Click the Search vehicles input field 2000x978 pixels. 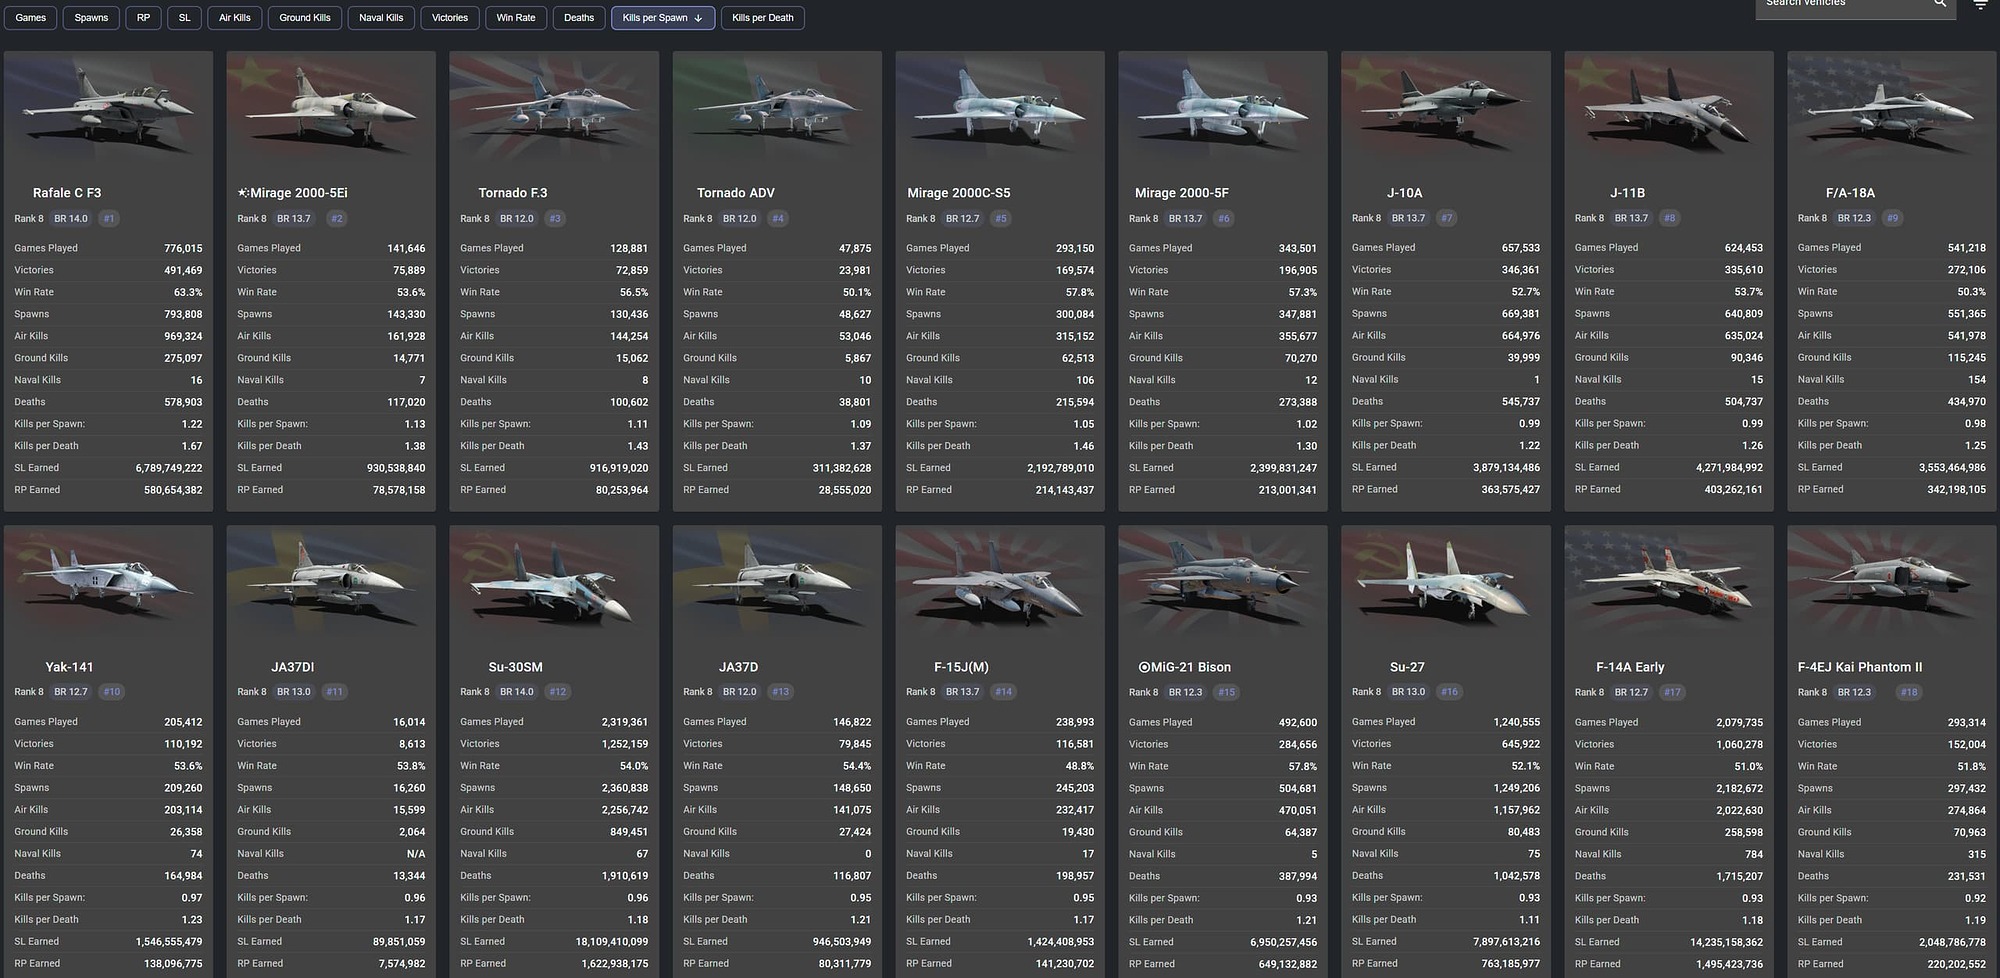pos(1850,4)
